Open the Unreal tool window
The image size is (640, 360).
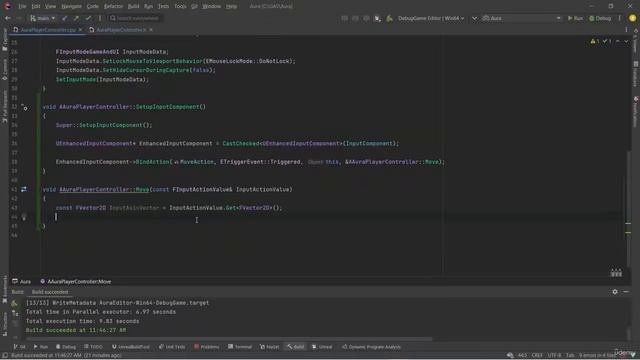[322, 347]
